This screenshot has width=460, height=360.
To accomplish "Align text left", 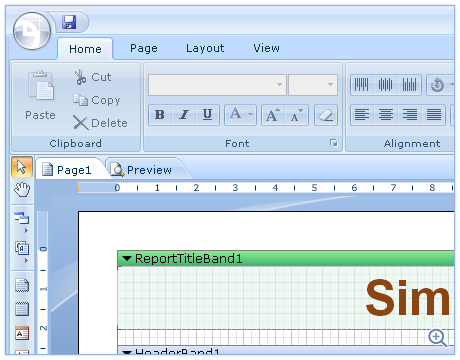I will [362, 115].
